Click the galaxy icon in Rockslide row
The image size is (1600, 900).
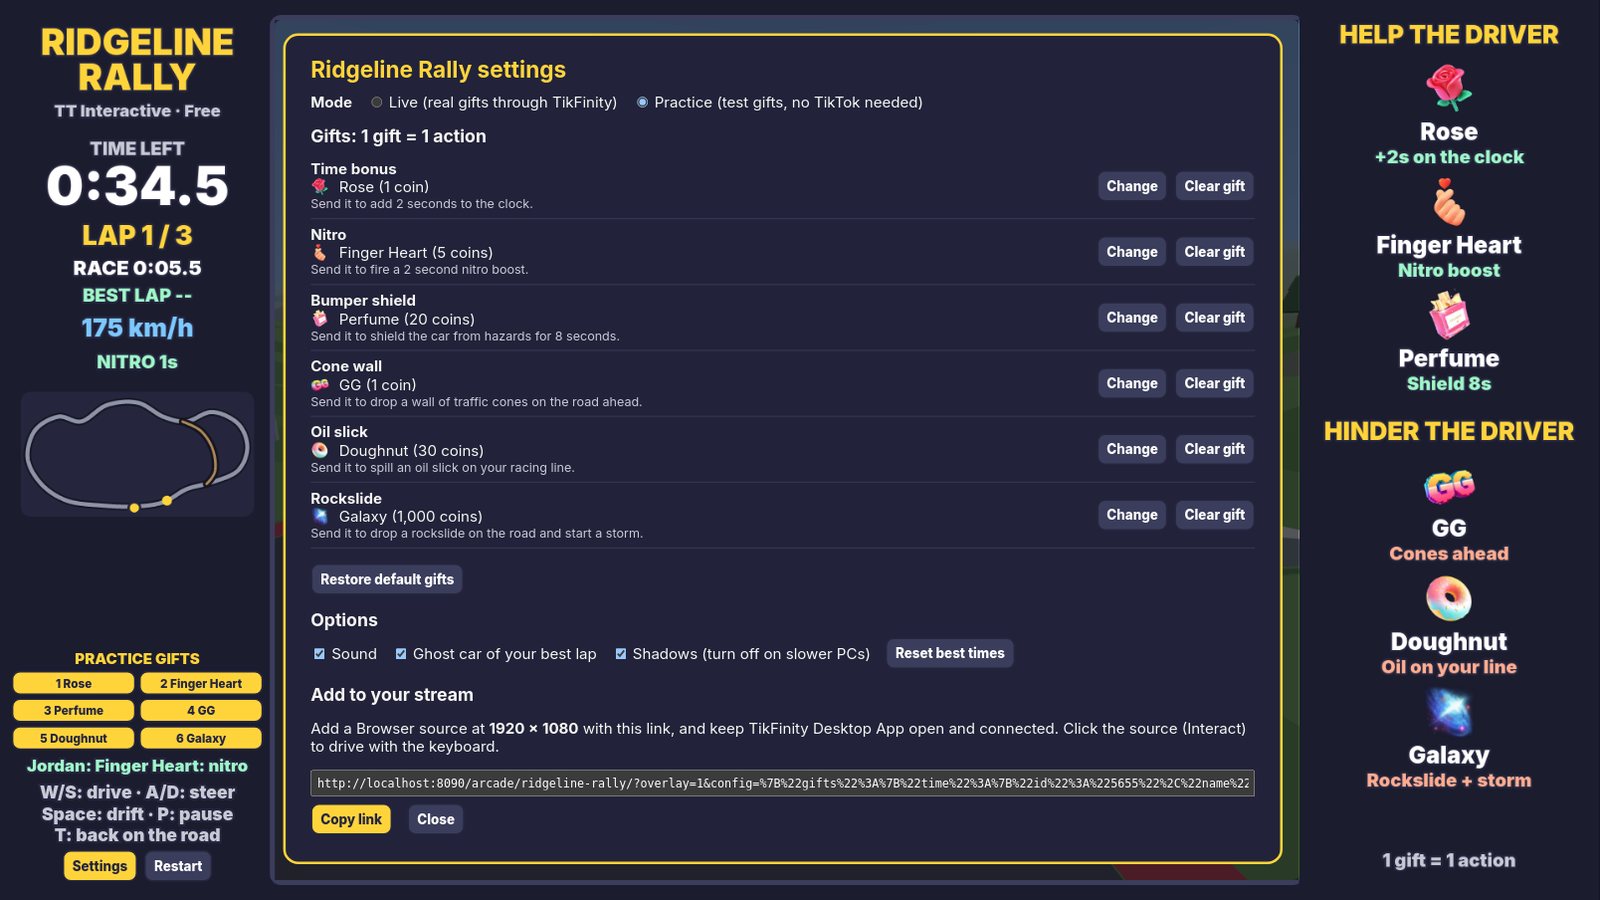coord(320,516)
